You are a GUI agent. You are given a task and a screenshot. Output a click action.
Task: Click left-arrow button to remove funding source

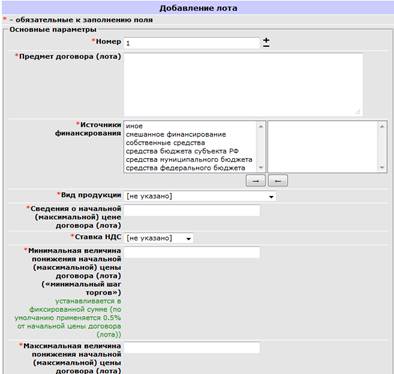point(278,181)
